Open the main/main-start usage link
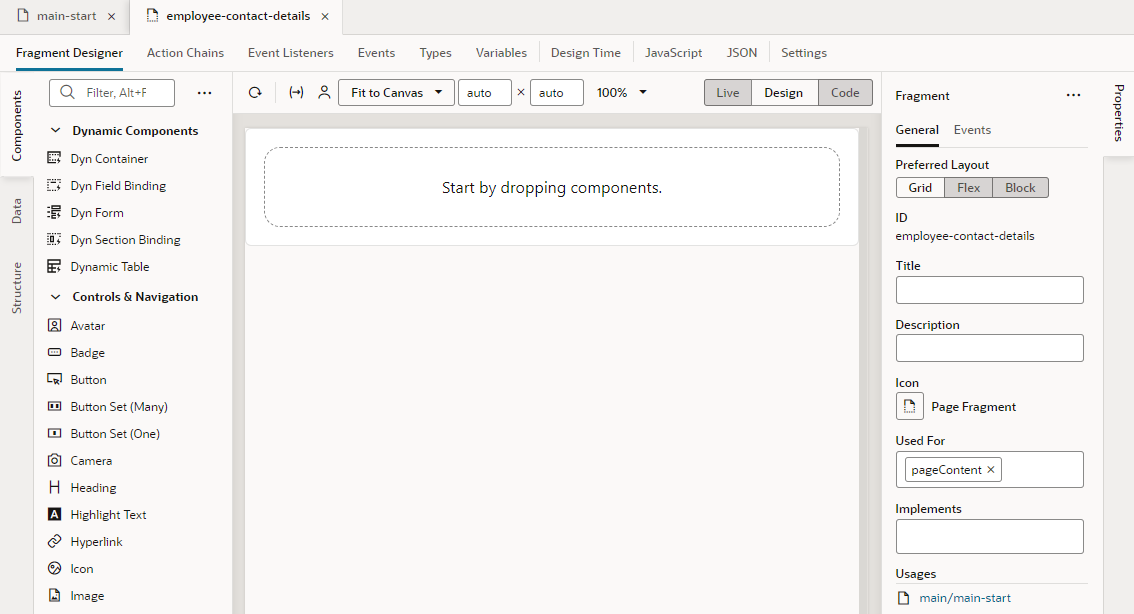Screen dimensions: 1134x614 (x=965, y=598)
